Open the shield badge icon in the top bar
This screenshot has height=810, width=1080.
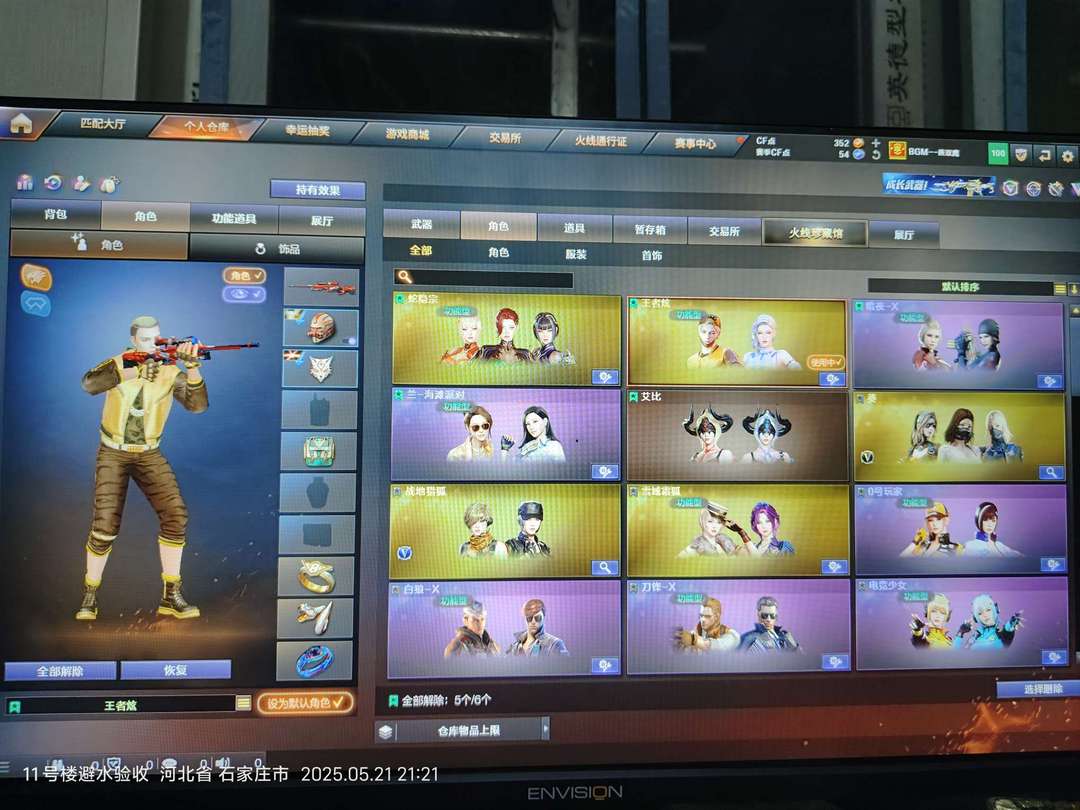pyautogui.click(x=1021, y=155)
